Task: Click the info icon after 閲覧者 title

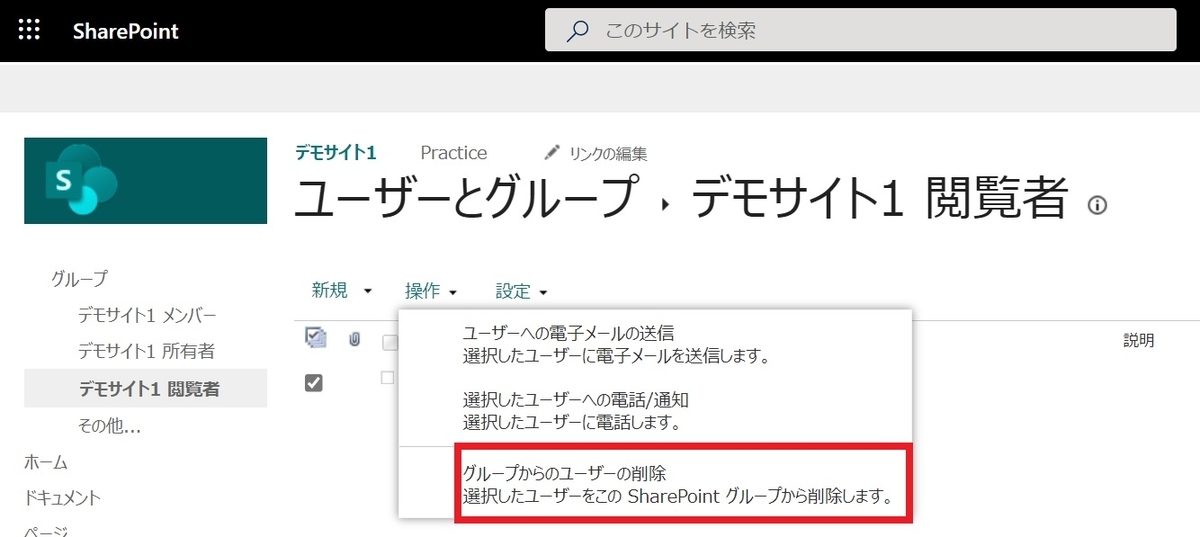Action: [x=1098, y=206]
